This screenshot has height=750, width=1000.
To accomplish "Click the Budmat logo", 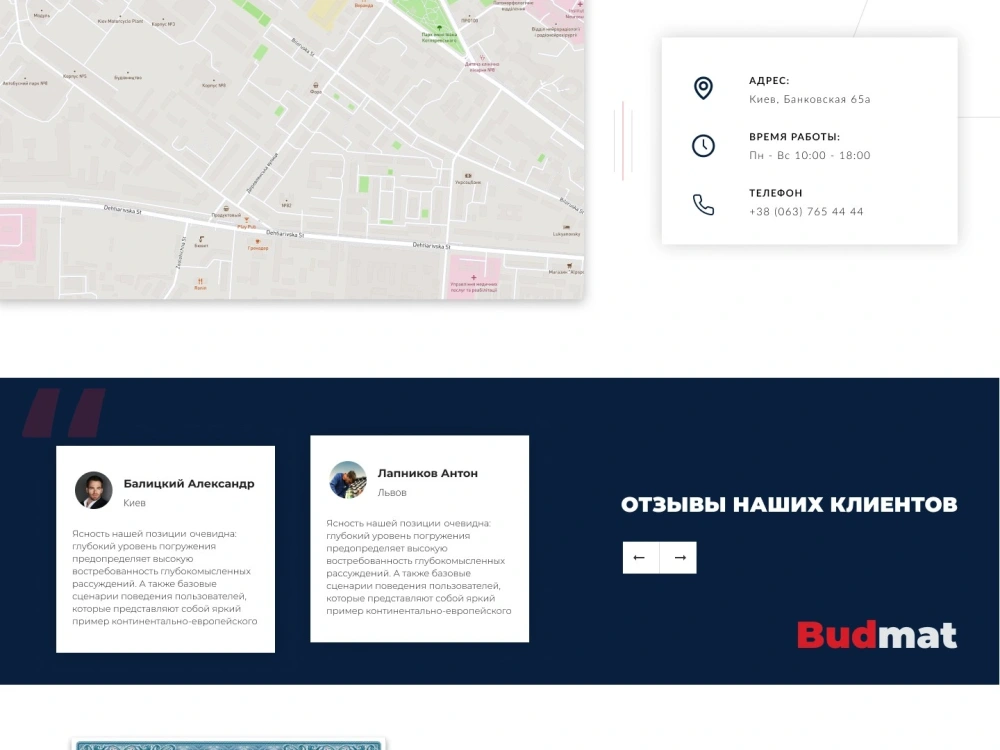I will tap(877, 635).
